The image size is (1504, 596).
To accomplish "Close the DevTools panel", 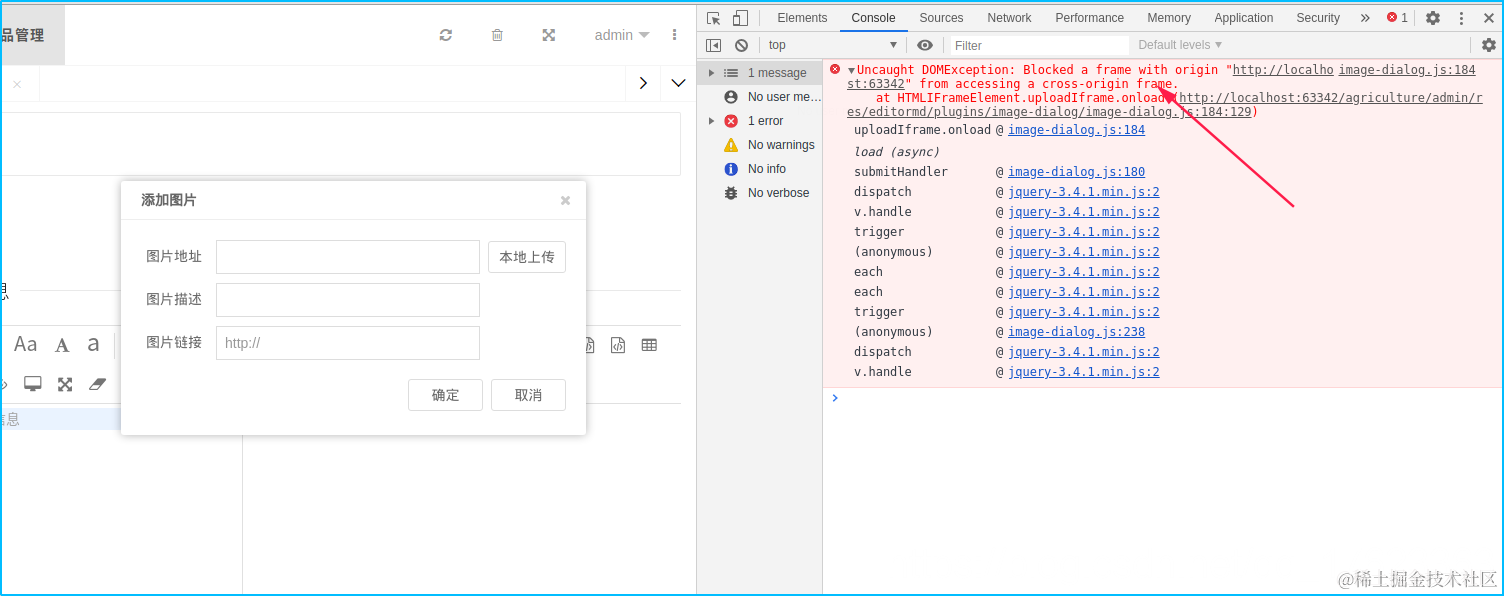I will coord(1487,18).
